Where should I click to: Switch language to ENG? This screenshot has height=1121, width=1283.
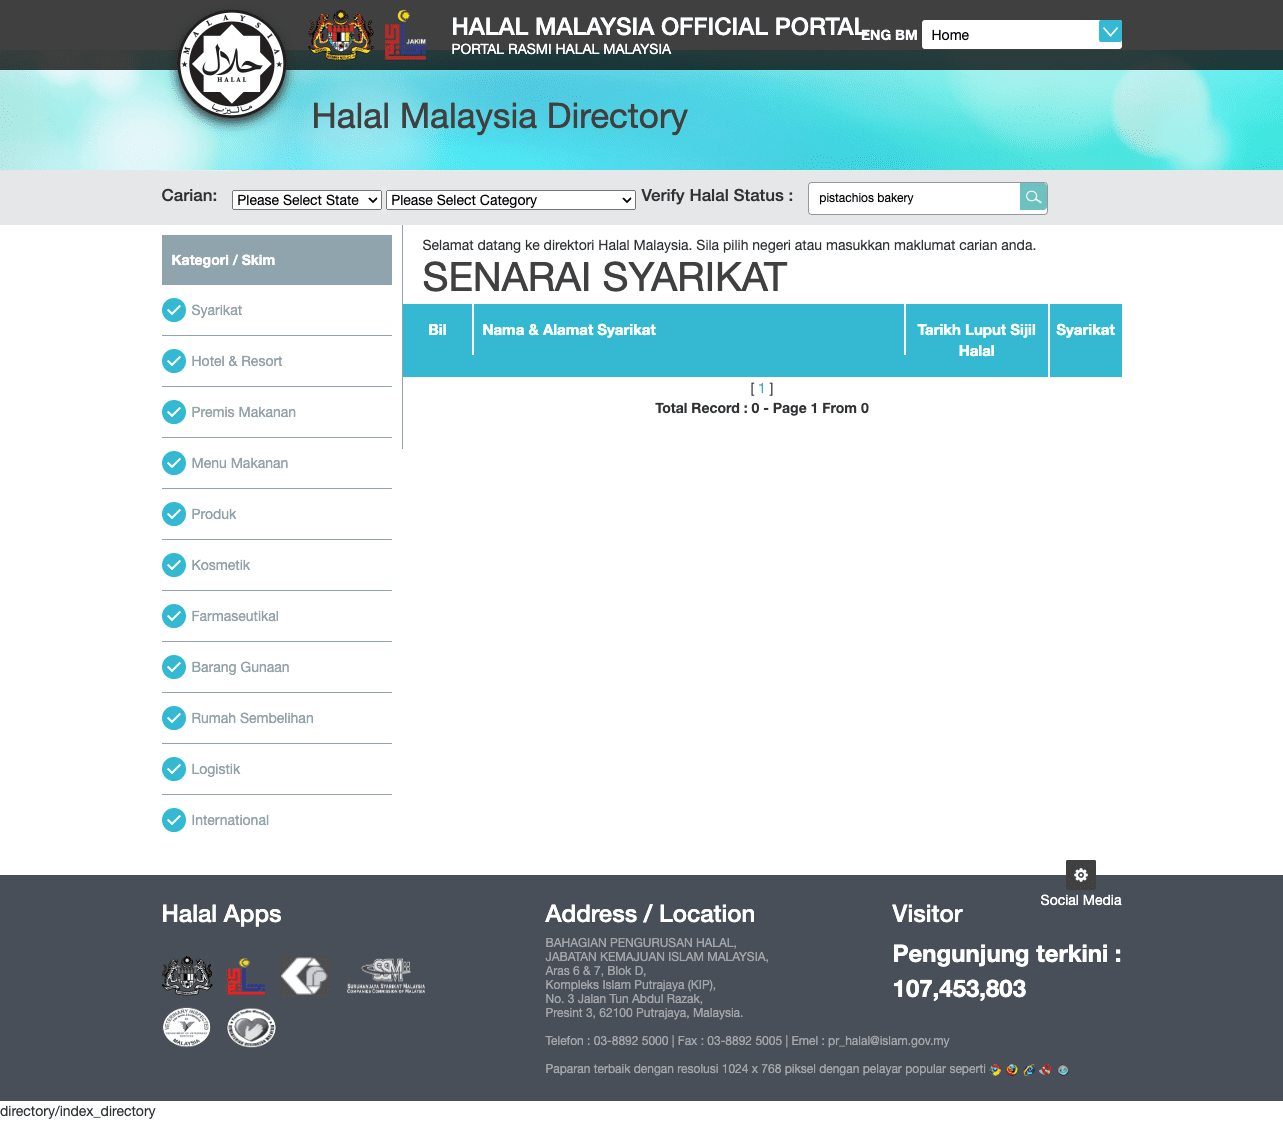876,35
